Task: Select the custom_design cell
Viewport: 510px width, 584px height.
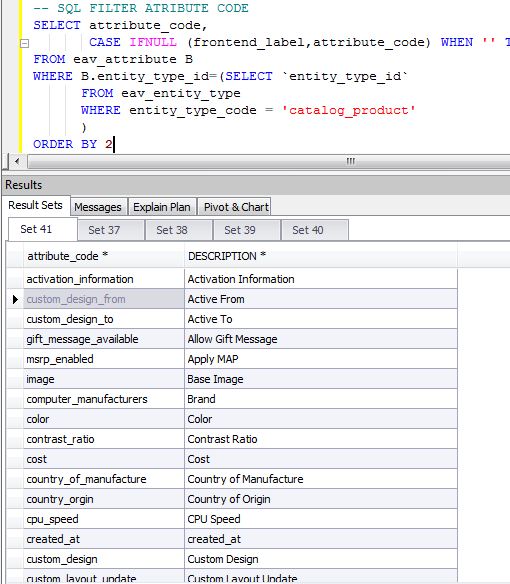Action: coord(104,559)
